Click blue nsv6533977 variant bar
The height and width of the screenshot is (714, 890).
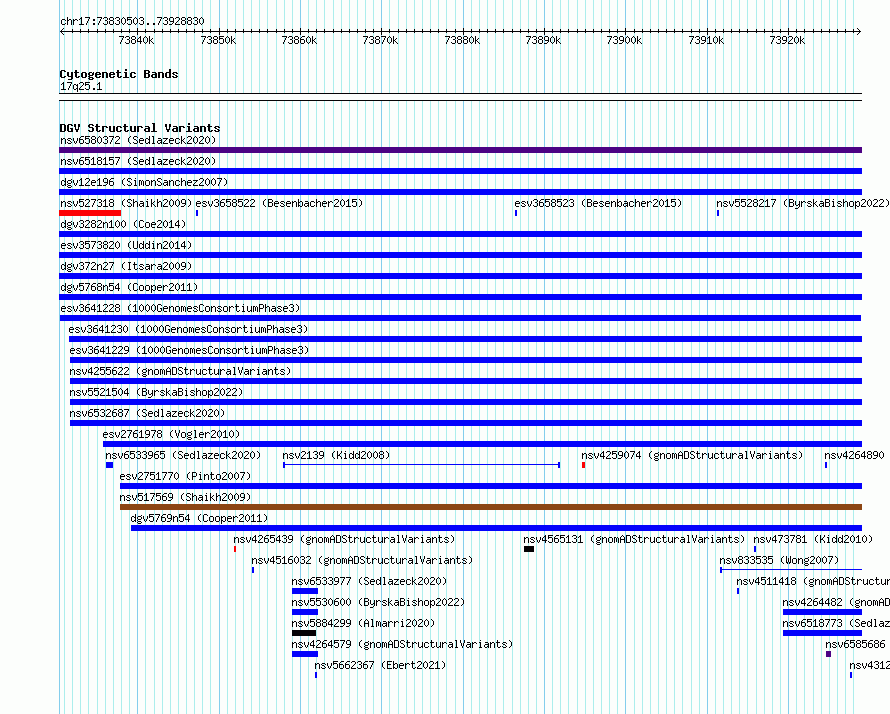[305, 591]
